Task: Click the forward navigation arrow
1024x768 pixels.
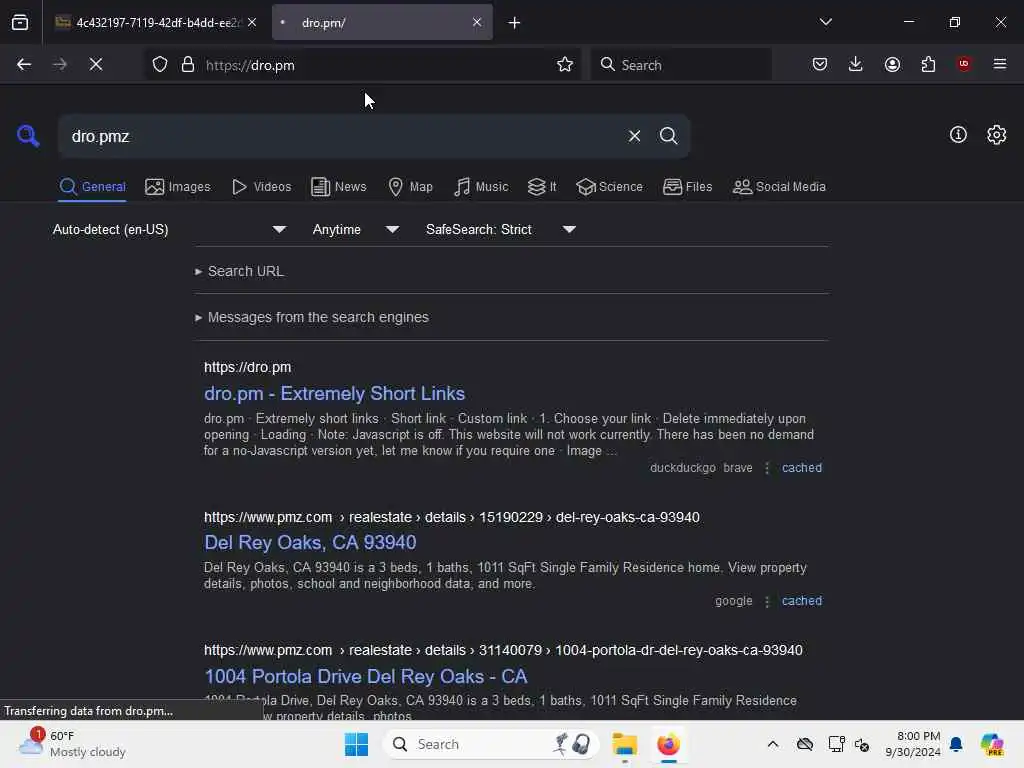Action: click(59, 65)
